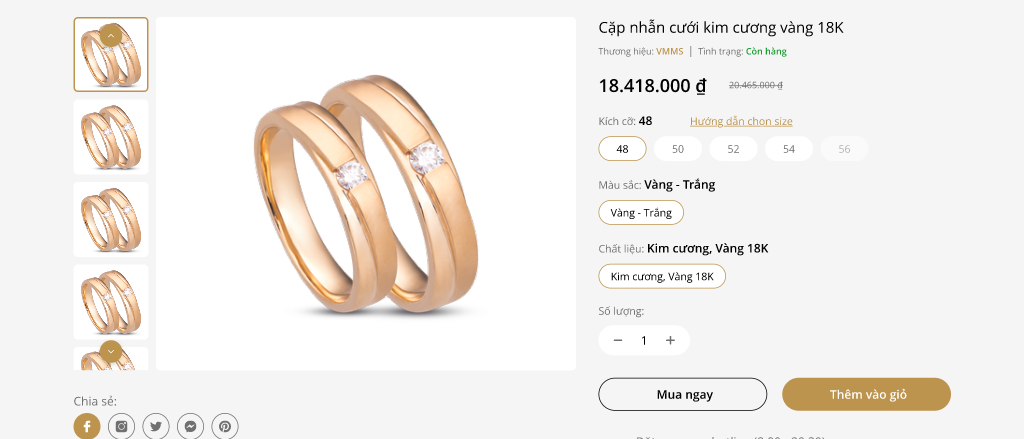This screenshot has width=1024, height=439.
Task: View the second ring thumbnail
Action: pos(111,137)
